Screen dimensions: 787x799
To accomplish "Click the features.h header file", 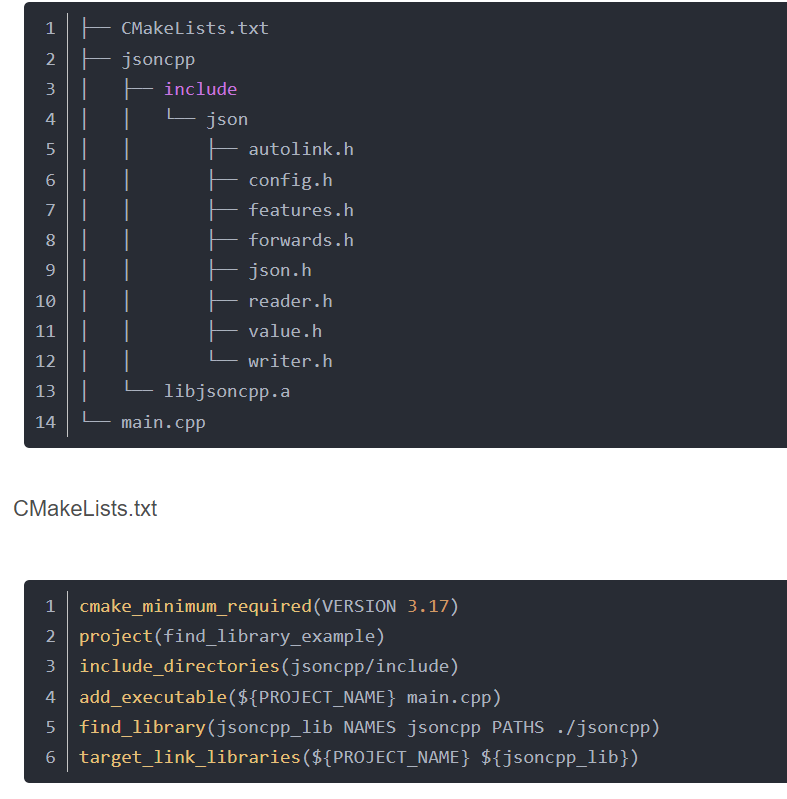I will (x=300, y=210).
